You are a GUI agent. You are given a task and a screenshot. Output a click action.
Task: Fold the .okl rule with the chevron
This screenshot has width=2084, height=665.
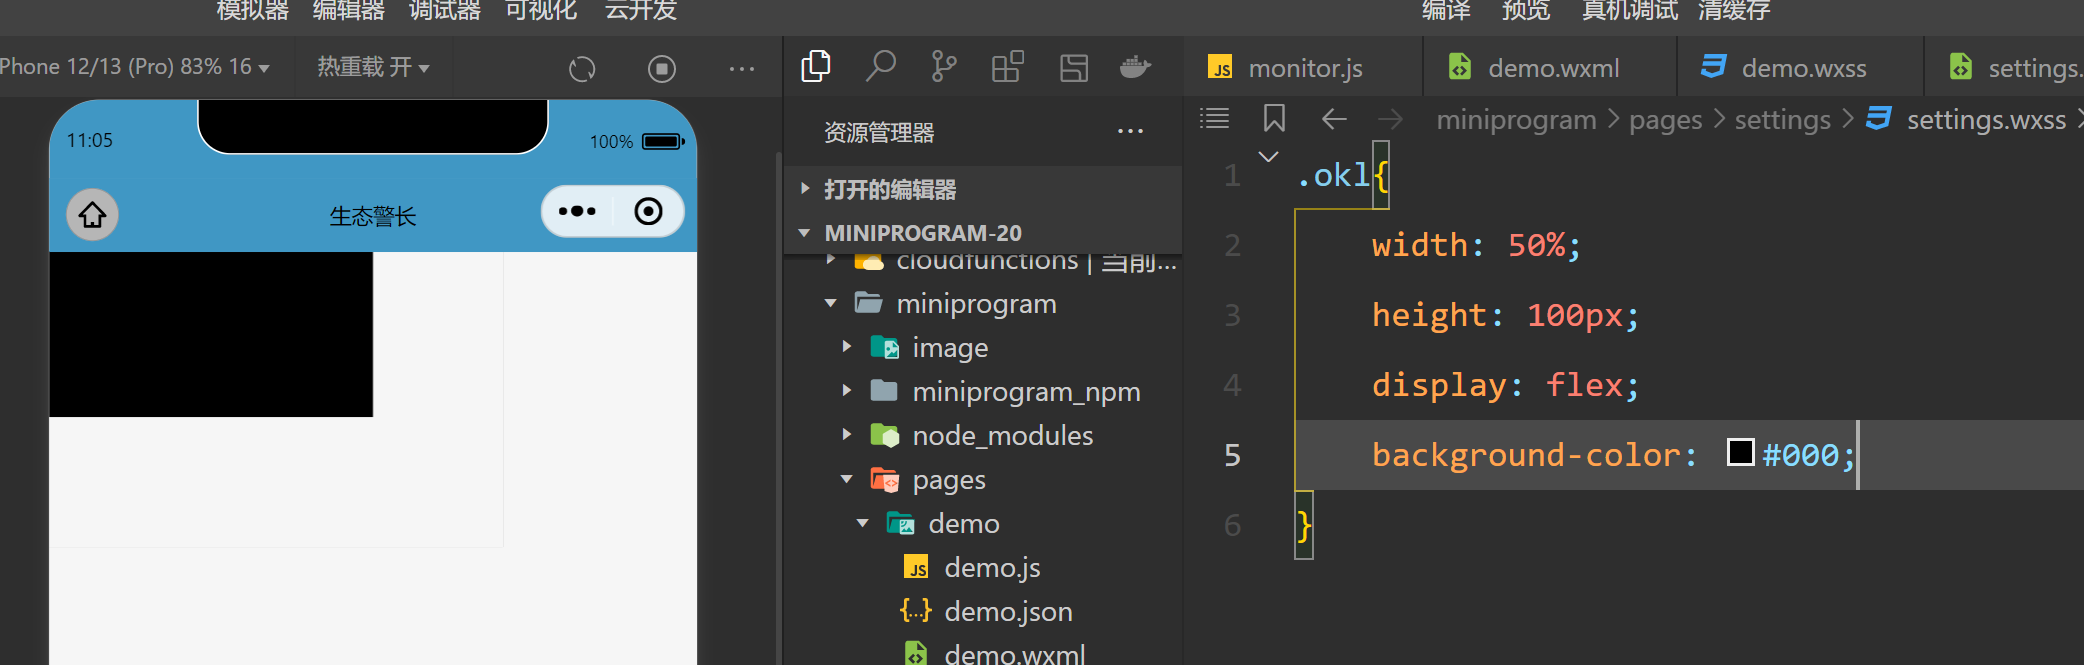coord(1268,157)
